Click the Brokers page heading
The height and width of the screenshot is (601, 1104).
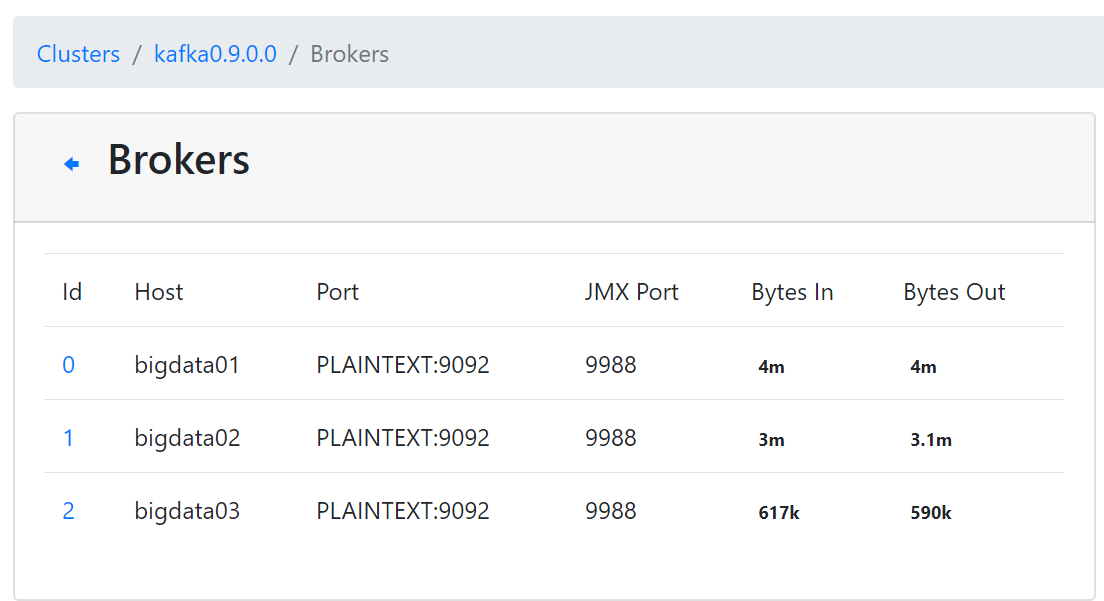coord(179,160)
